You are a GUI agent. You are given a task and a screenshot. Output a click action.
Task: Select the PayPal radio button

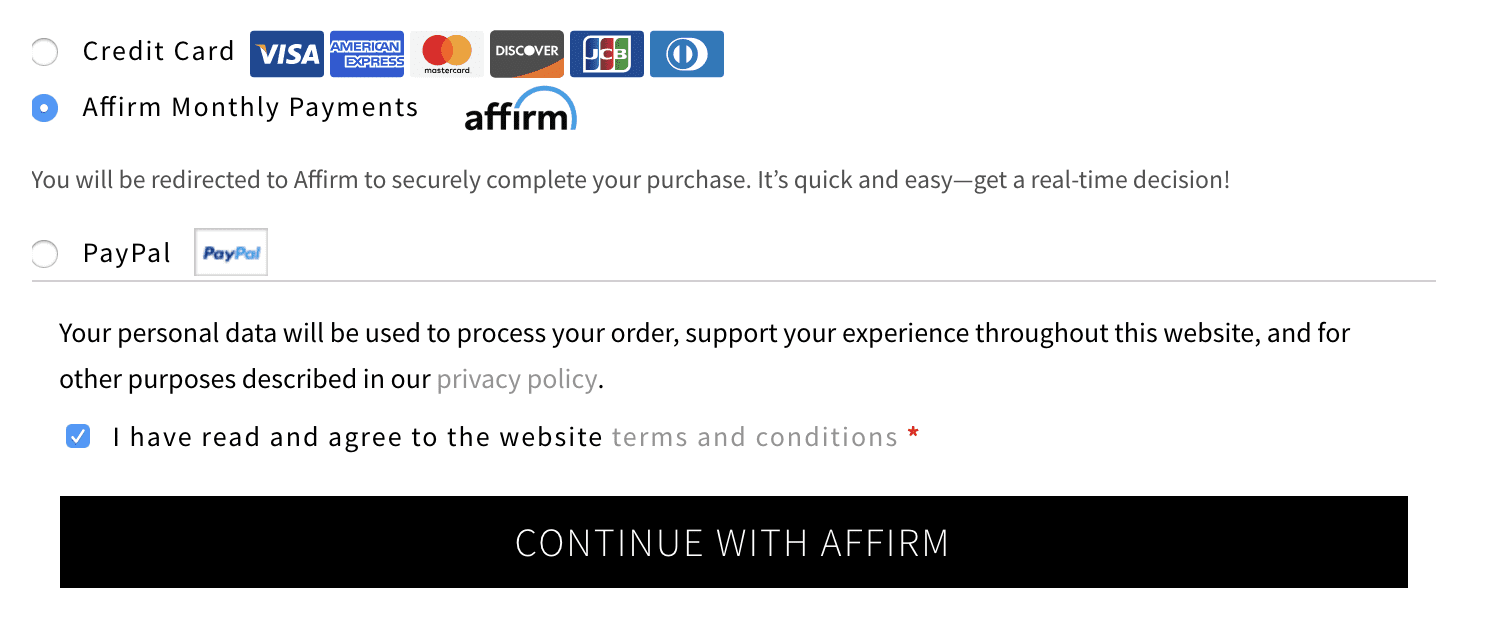[x=45, y=254]
